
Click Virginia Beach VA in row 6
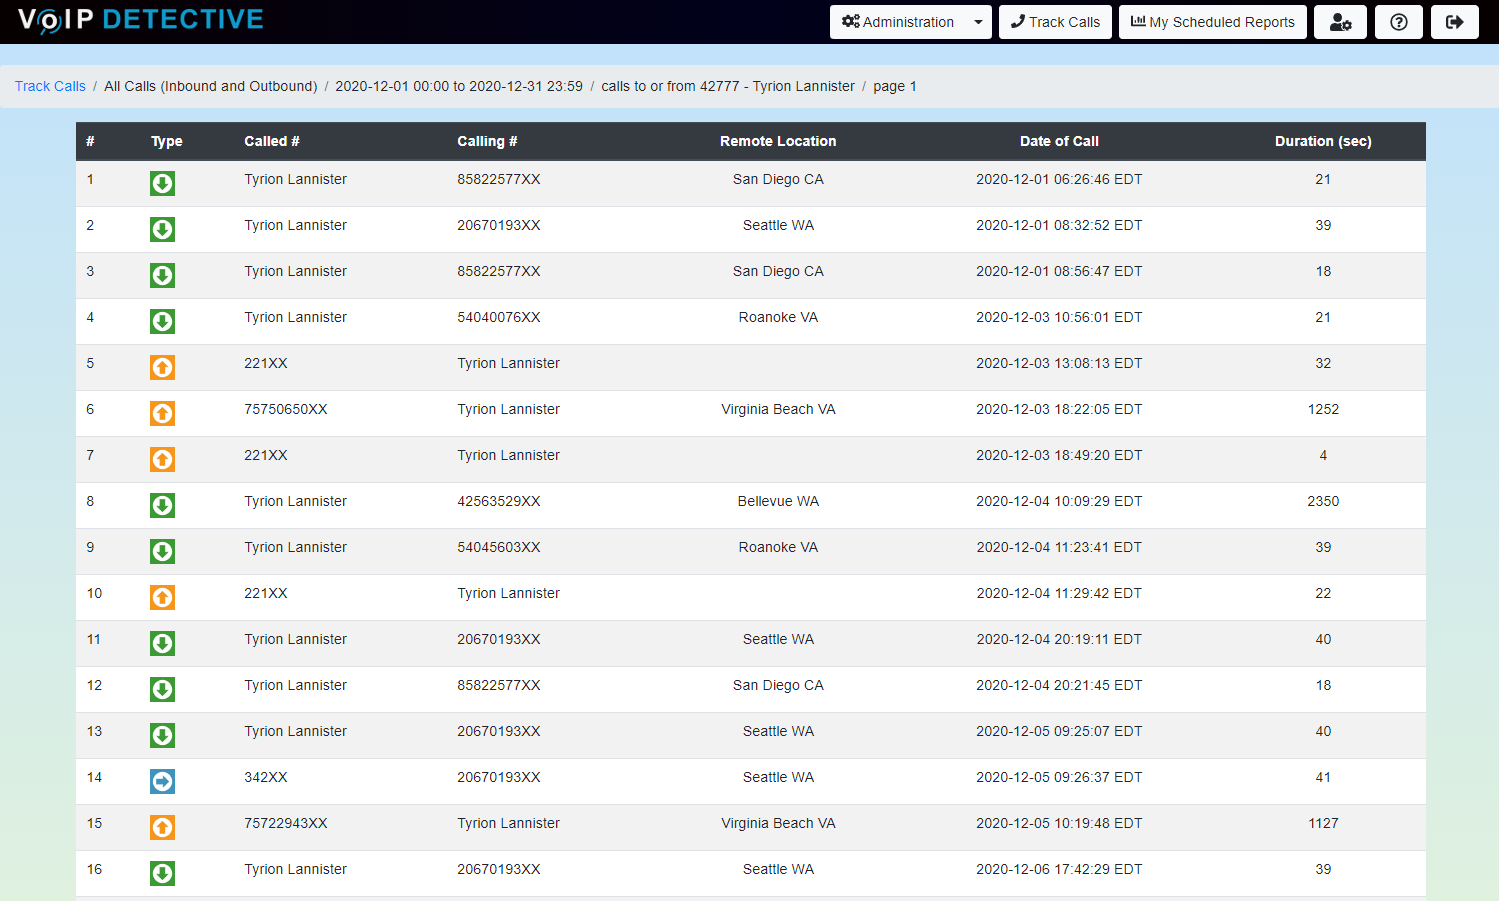coord(778,409)
